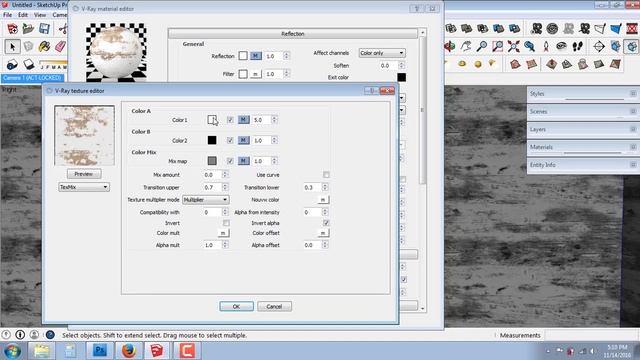Enable the Use curve checkbox
The height and width of the screenshot is (360, 640).
coord(326,175)
